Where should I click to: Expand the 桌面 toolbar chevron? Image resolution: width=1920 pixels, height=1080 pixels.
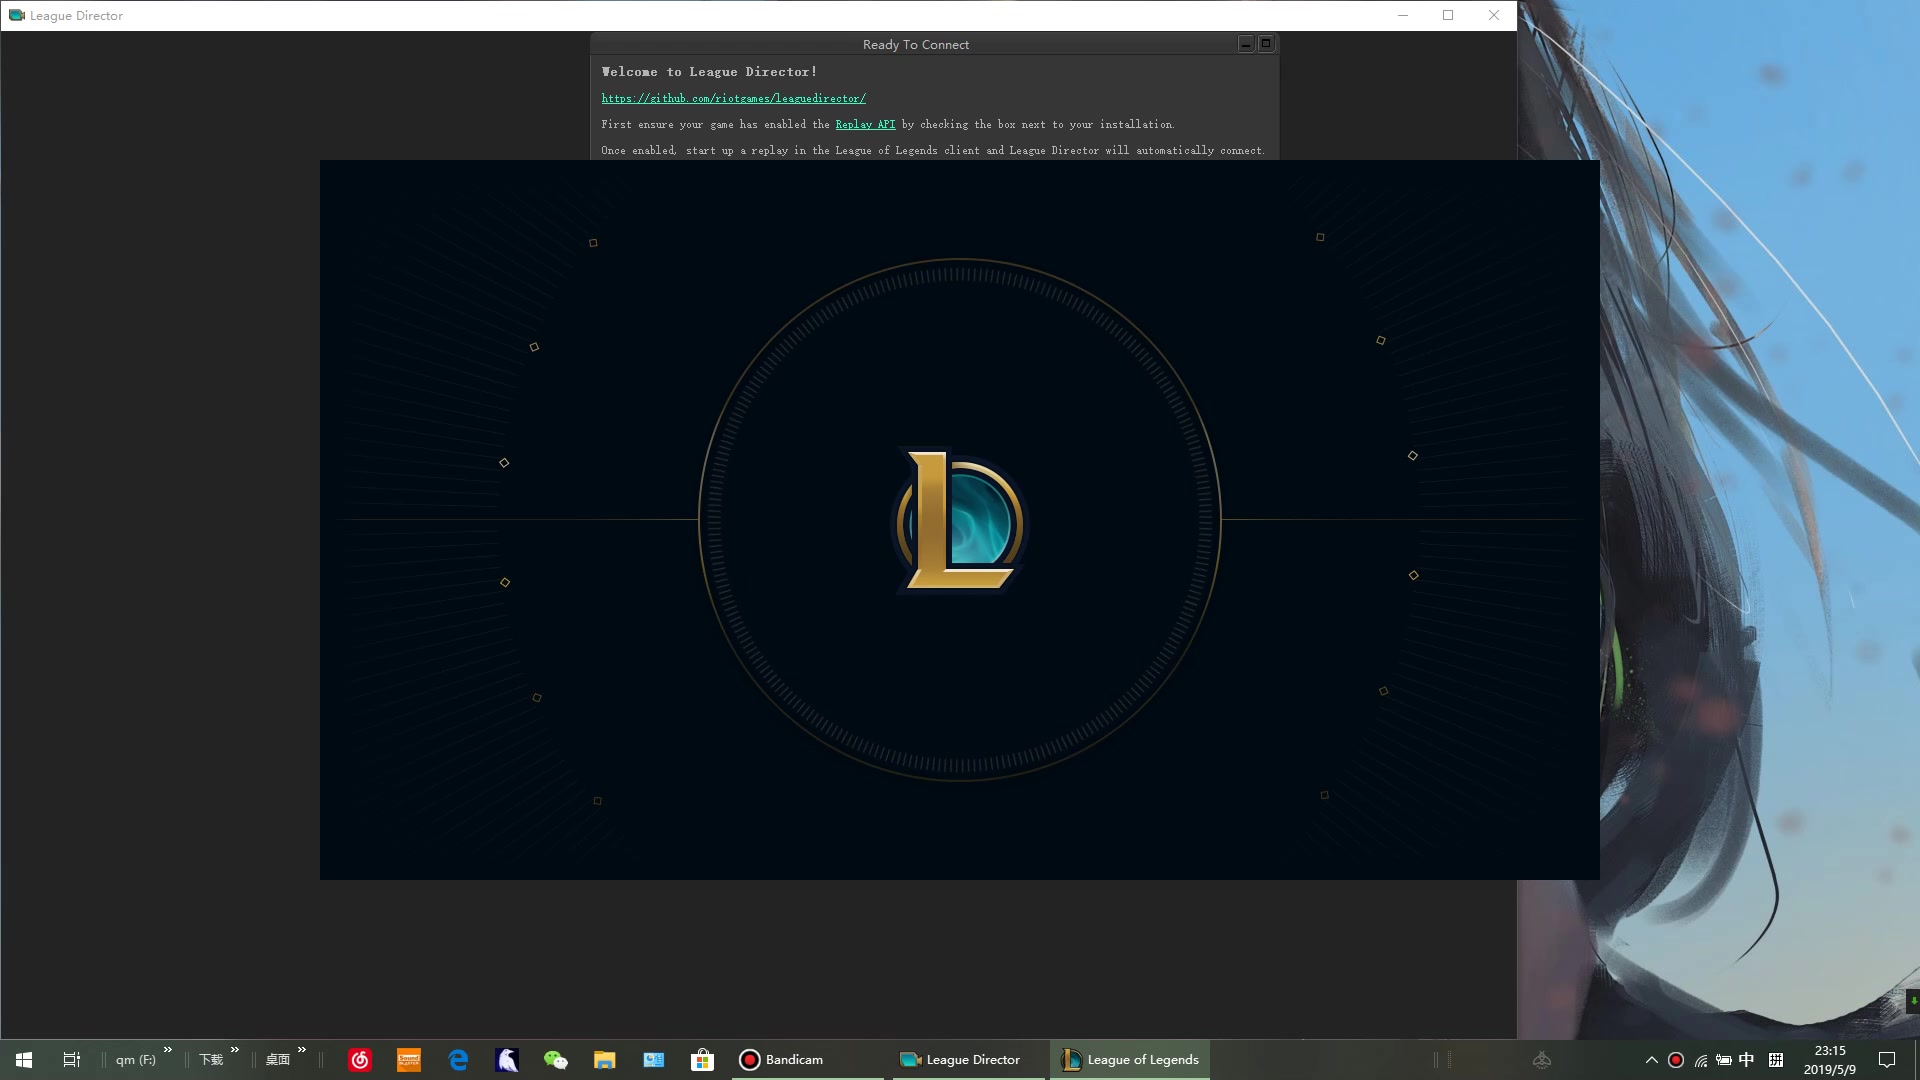point(302,1050)
